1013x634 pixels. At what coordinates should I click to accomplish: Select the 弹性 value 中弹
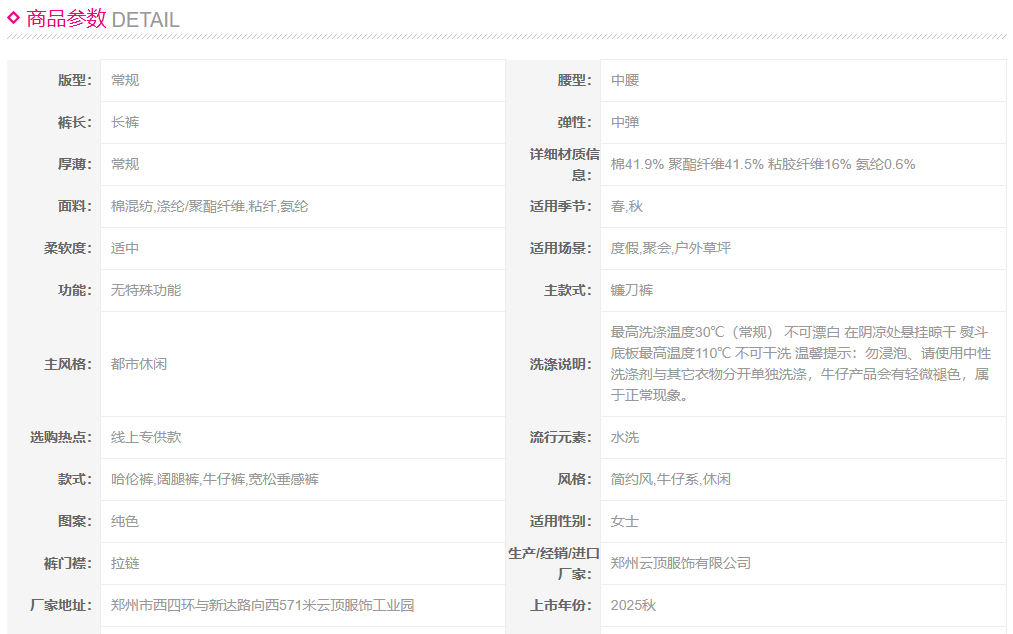[625, 122]
